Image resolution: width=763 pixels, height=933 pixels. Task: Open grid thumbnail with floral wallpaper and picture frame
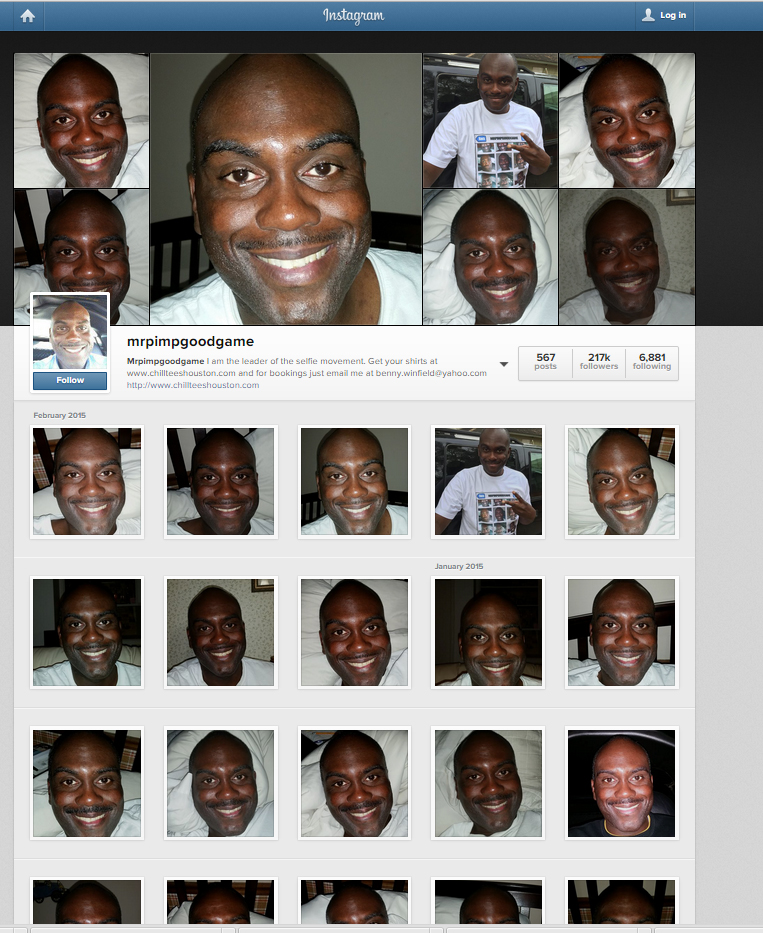click(220, 633)
